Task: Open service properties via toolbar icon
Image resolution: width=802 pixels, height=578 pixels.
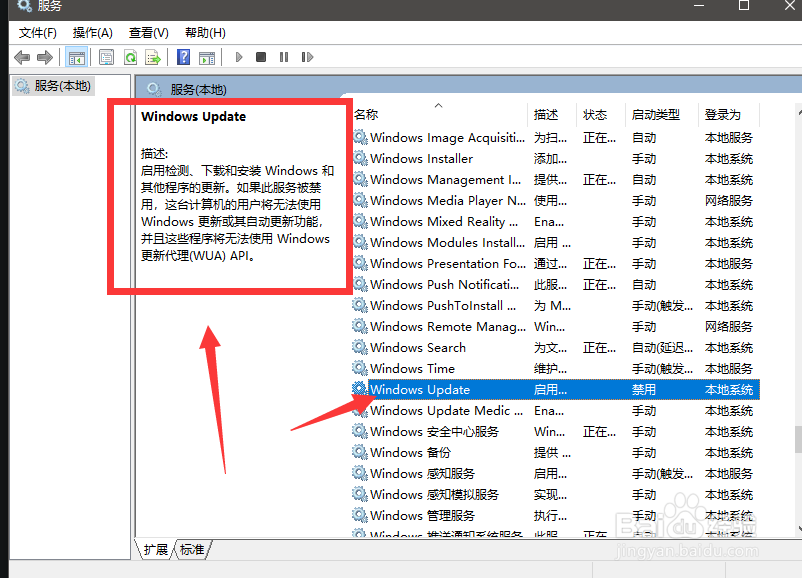Action: 106,57
